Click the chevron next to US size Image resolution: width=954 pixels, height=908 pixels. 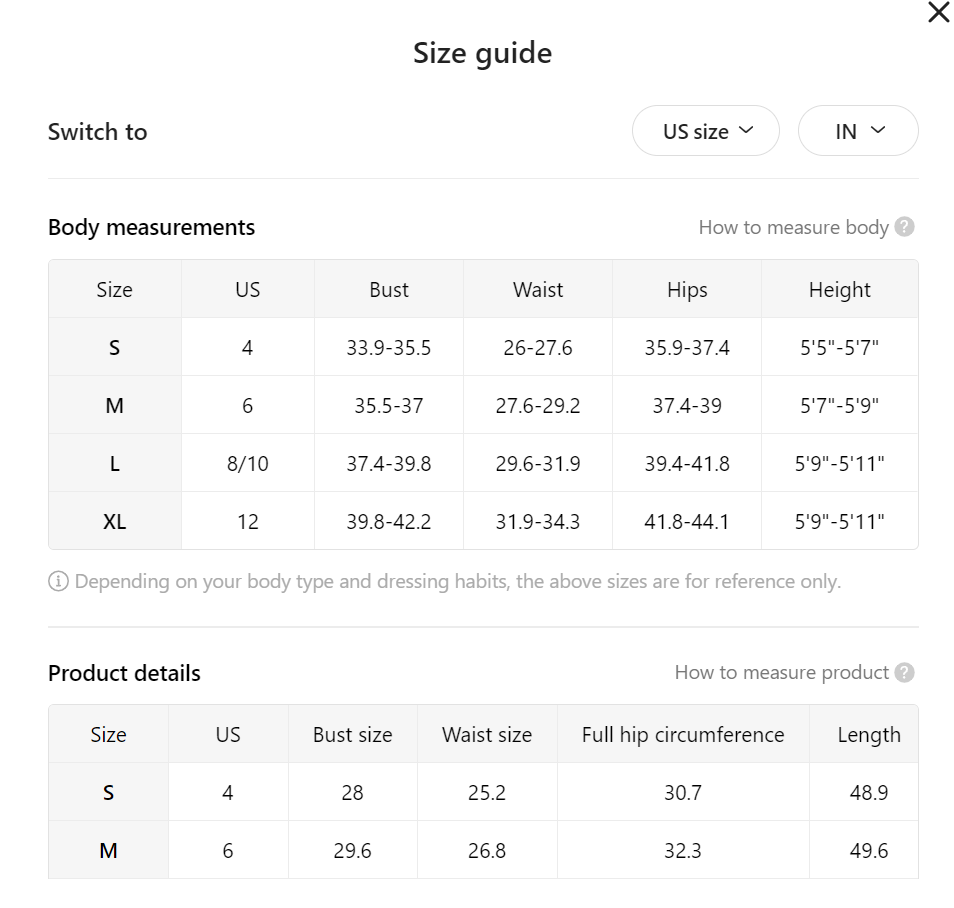click(746, 130)
